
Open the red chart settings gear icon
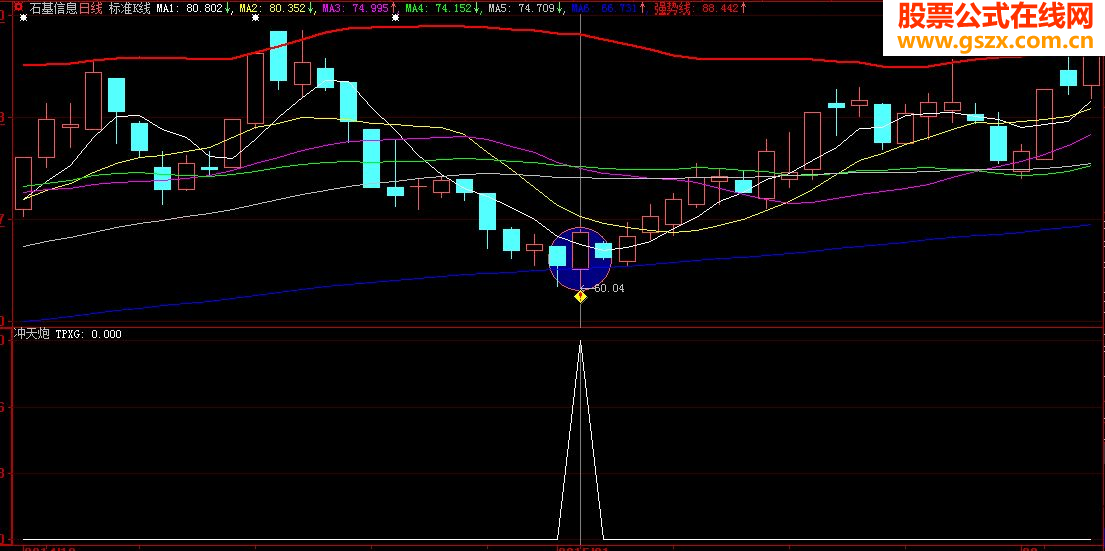tap(17, 7)
